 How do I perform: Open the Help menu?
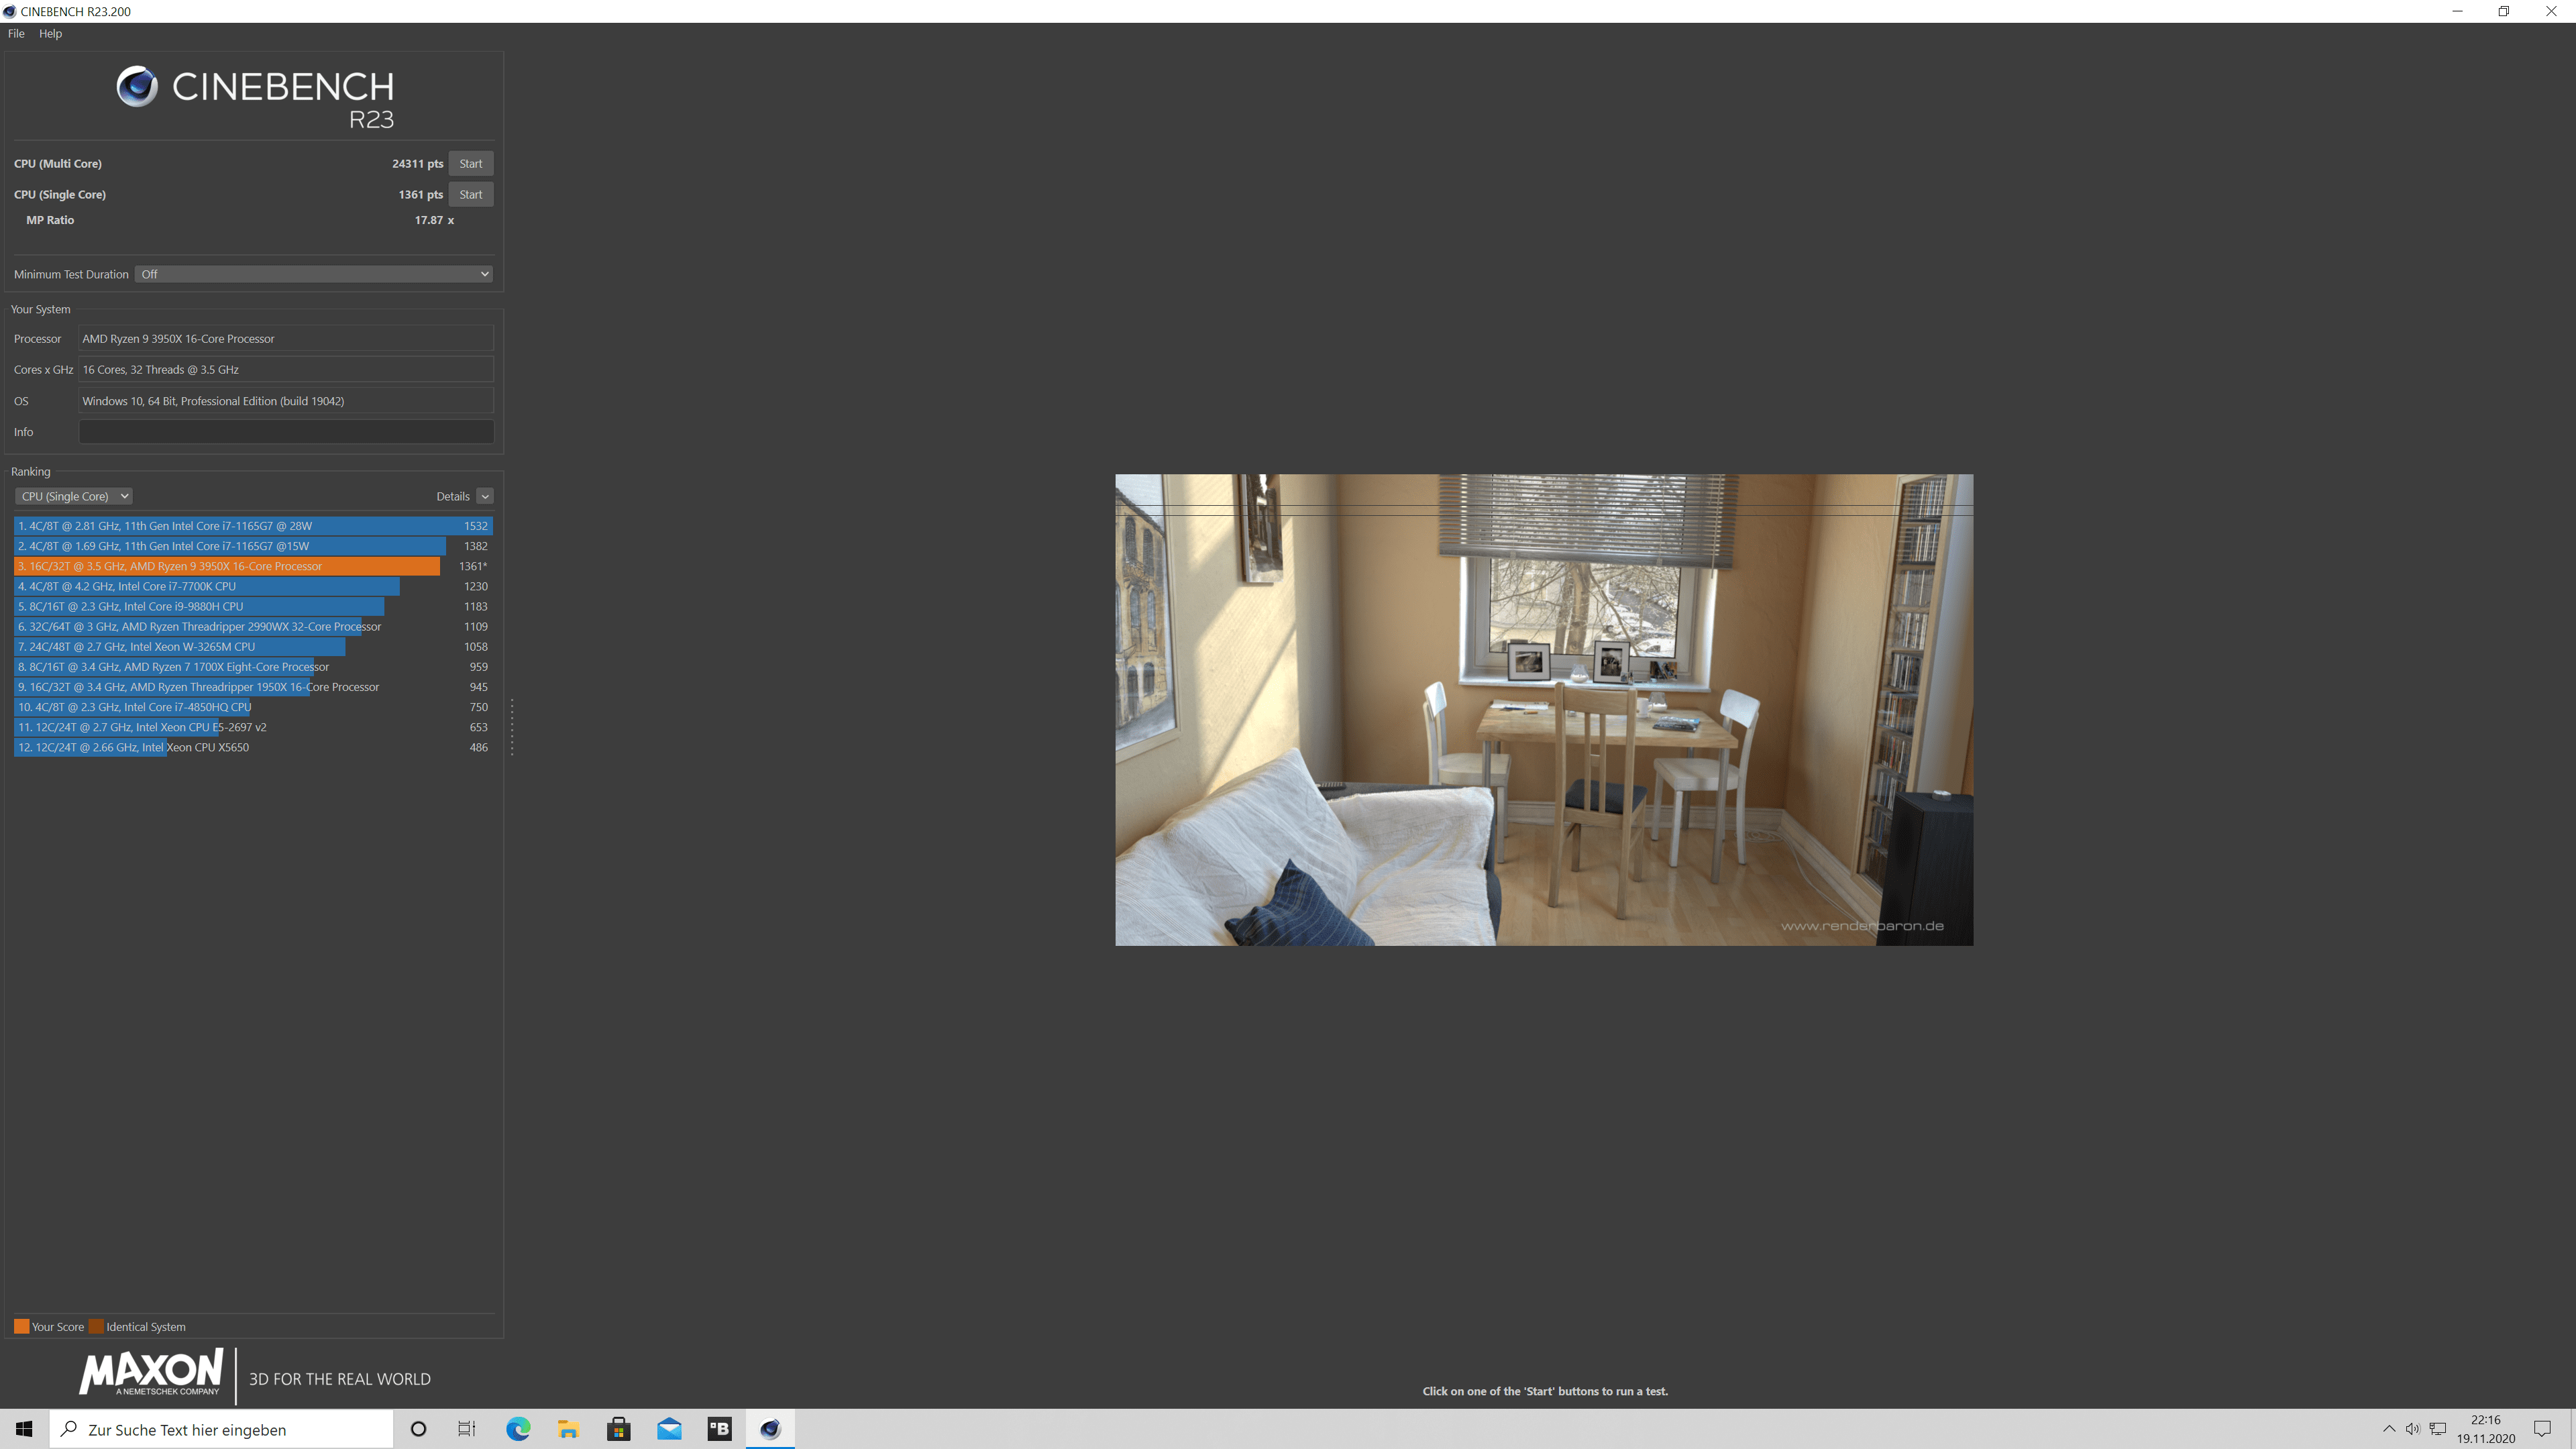(50, 33)
